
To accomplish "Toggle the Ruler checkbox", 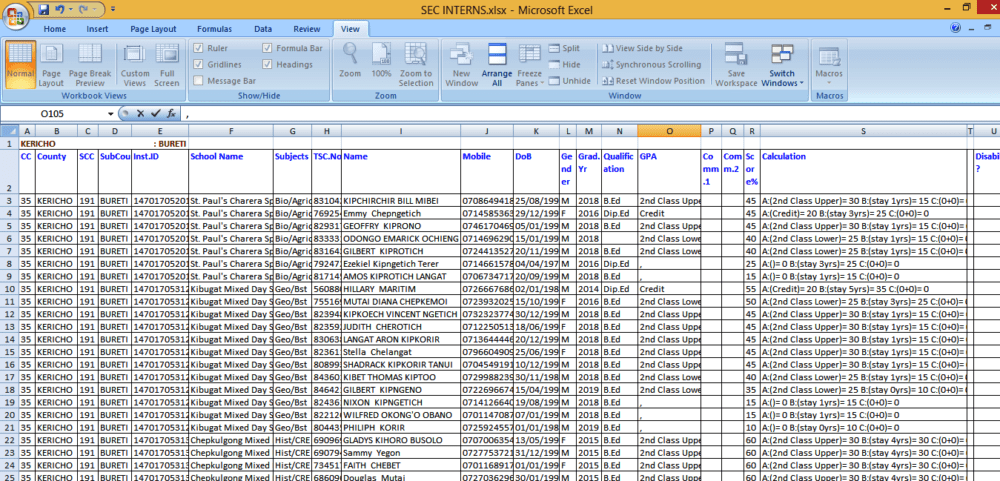I will coord(198,48).
